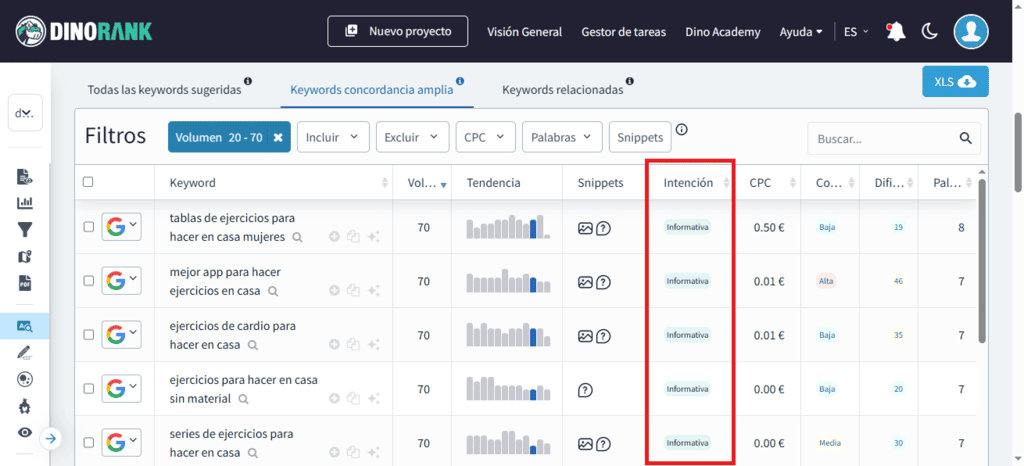The image size is (1024, 466).
Task: Toggle dark mode moon icon
Action: [x=929, y=31]
